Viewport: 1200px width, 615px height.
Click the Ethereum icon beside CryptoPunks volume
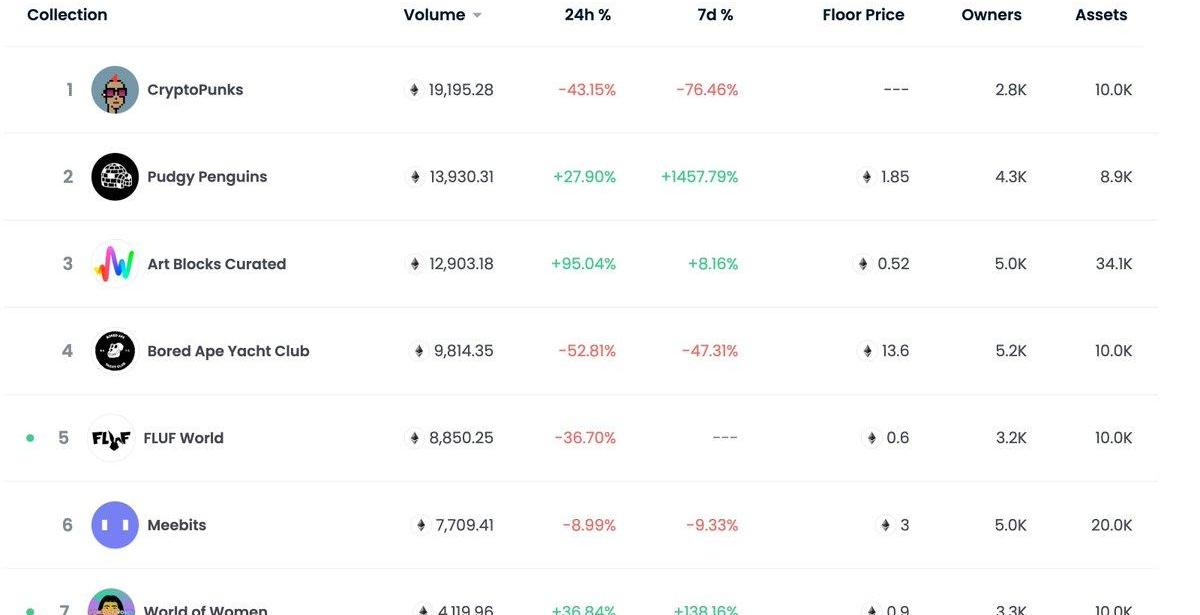[x=414, y=90]
